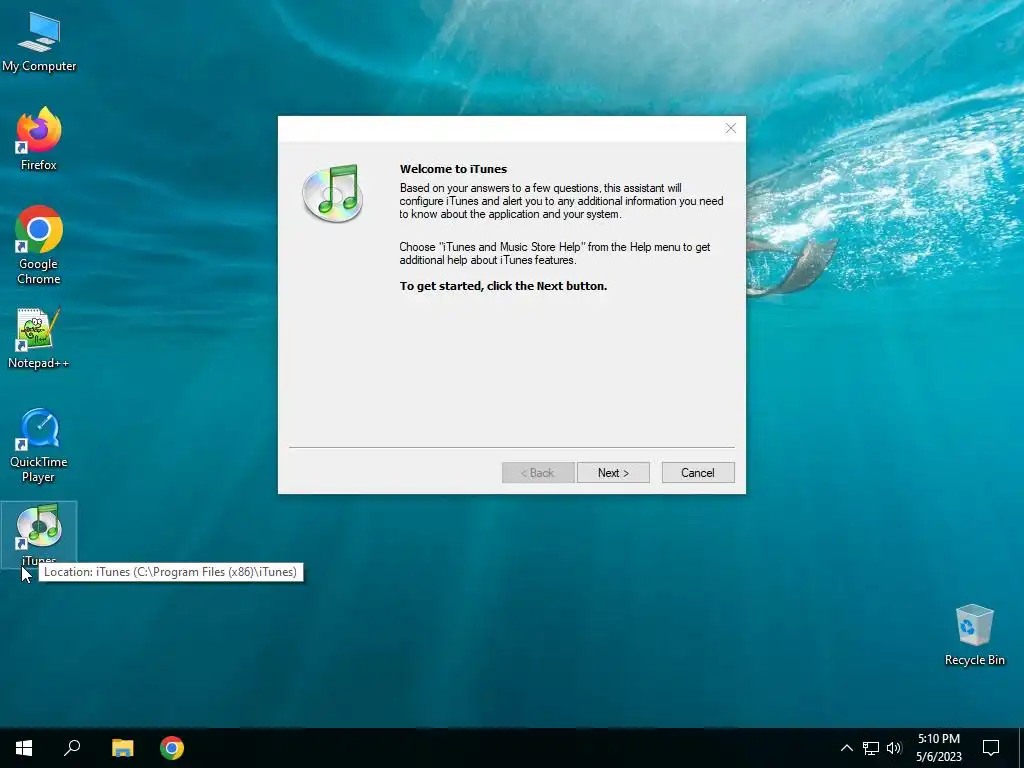Open the clock showing 5:10 PM
Viewport: 1024px width, 768px height.
(x=938, y=748)
